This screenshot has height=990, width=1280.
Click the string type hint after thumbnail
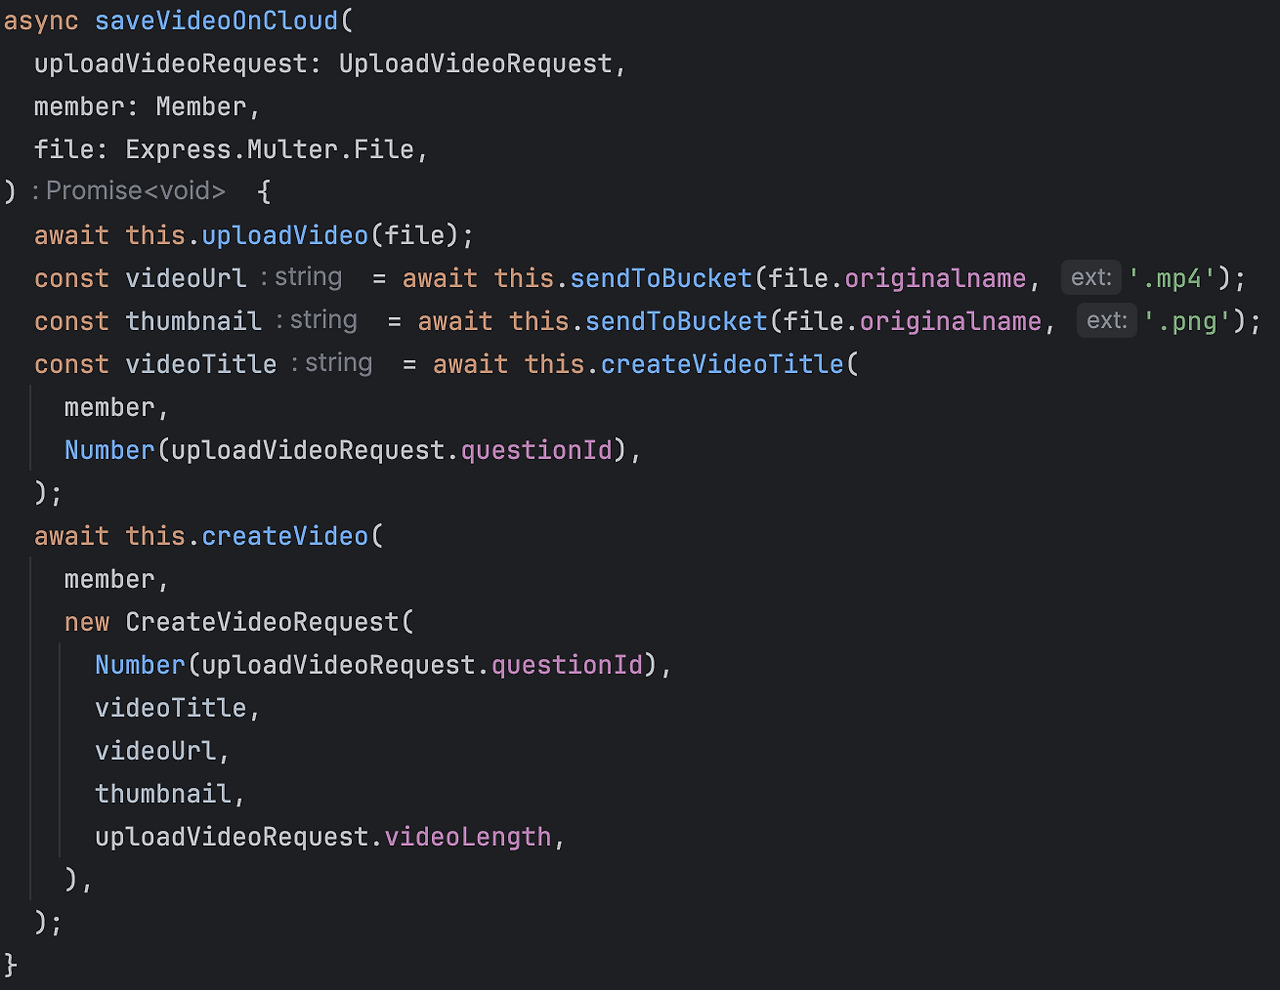pos(323,320)
